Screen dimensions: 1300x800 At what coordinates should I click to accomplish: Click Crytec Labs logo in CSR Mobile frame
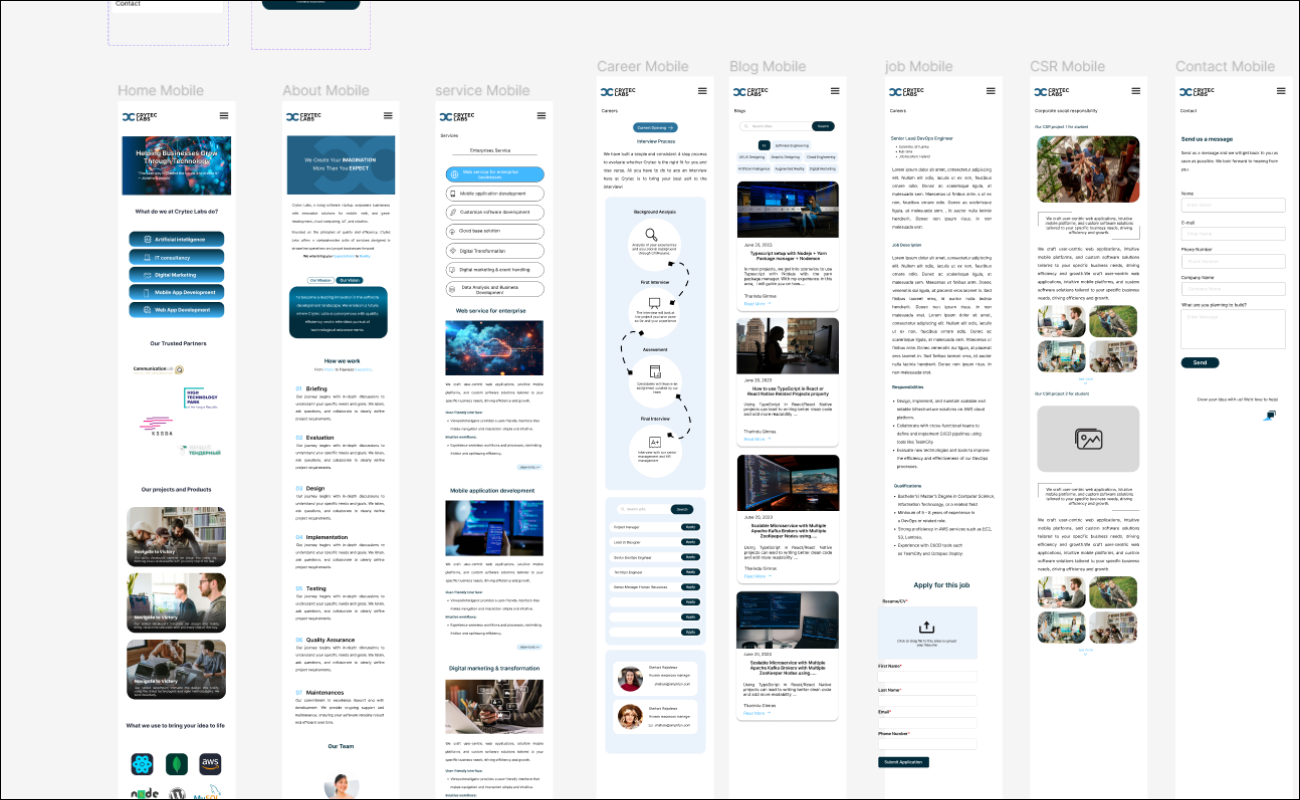(x=1051, y=92)
